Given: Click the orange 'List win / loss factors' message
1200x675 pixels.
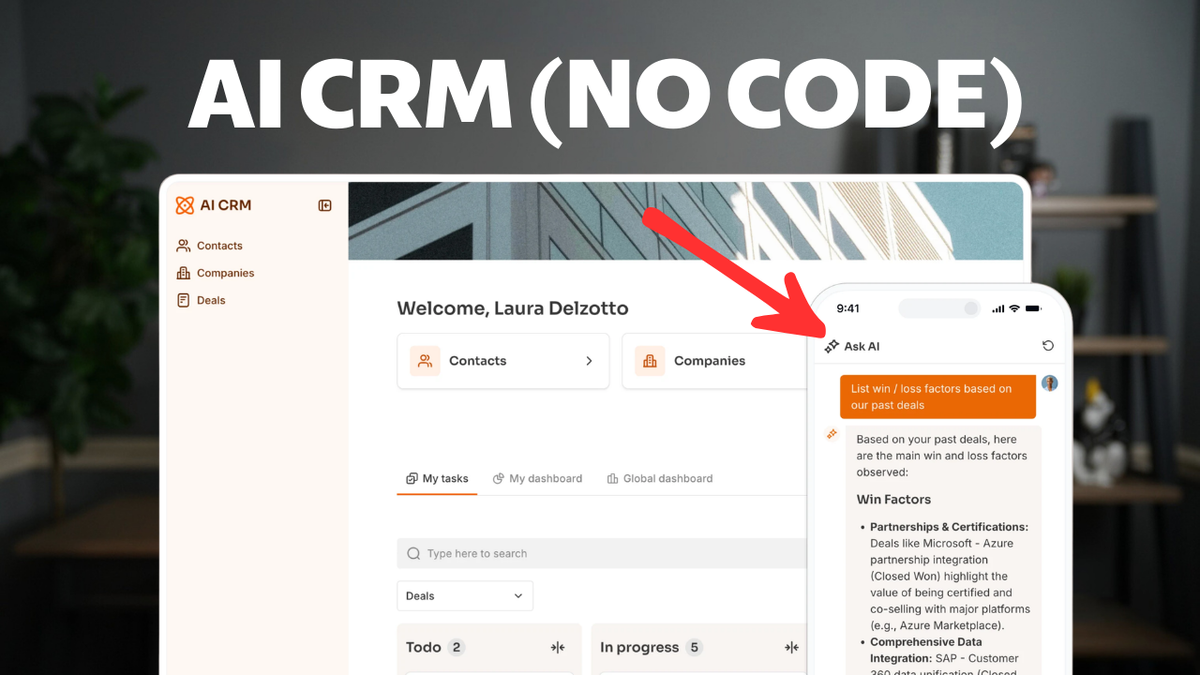Looking at the screenshot, I should pos(938,397).
